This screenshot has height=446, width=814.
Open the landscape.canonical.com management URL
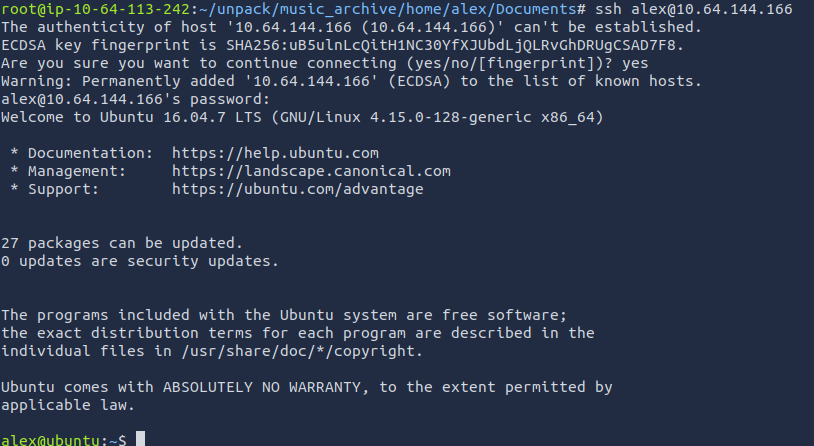[x=311, y=171]
